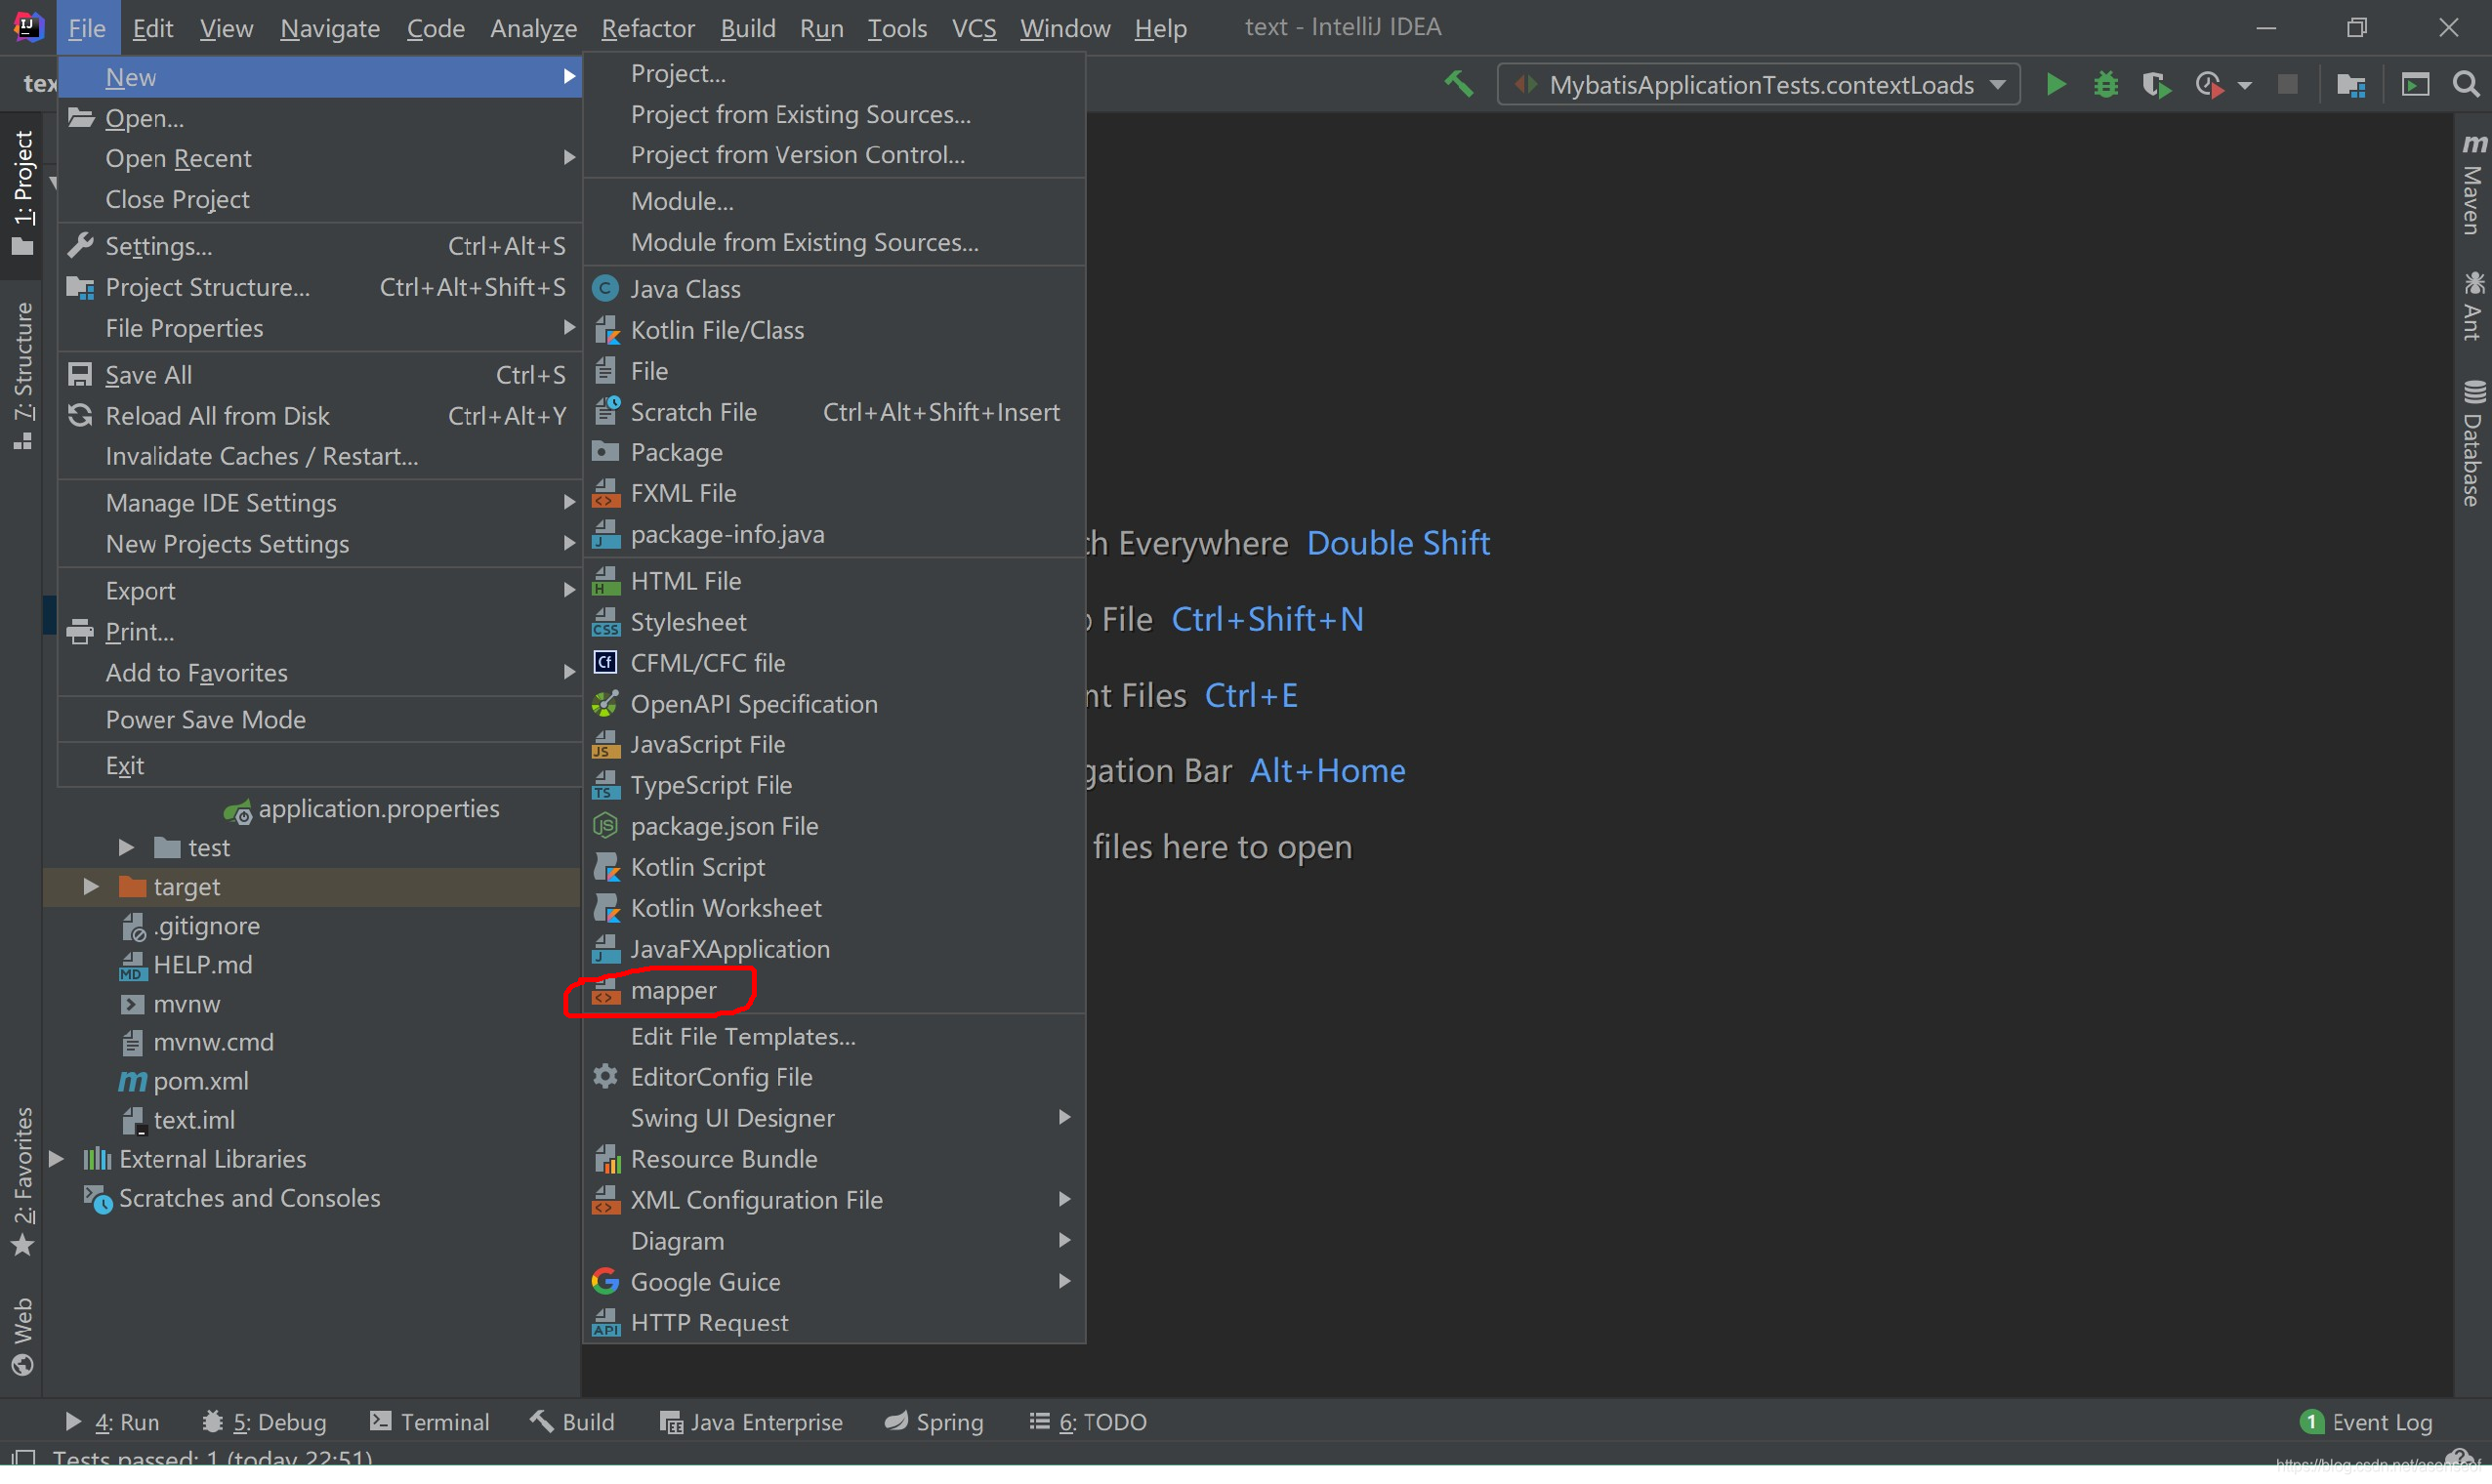Open the run configuration dropdown
2492x1484 pixels.
pyautogui.click(x=1757, y=85)
